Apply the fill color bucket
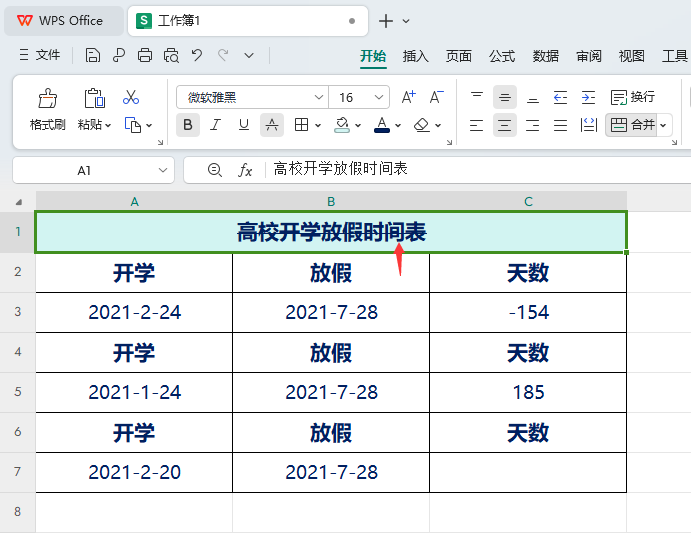 click(342, 125)
